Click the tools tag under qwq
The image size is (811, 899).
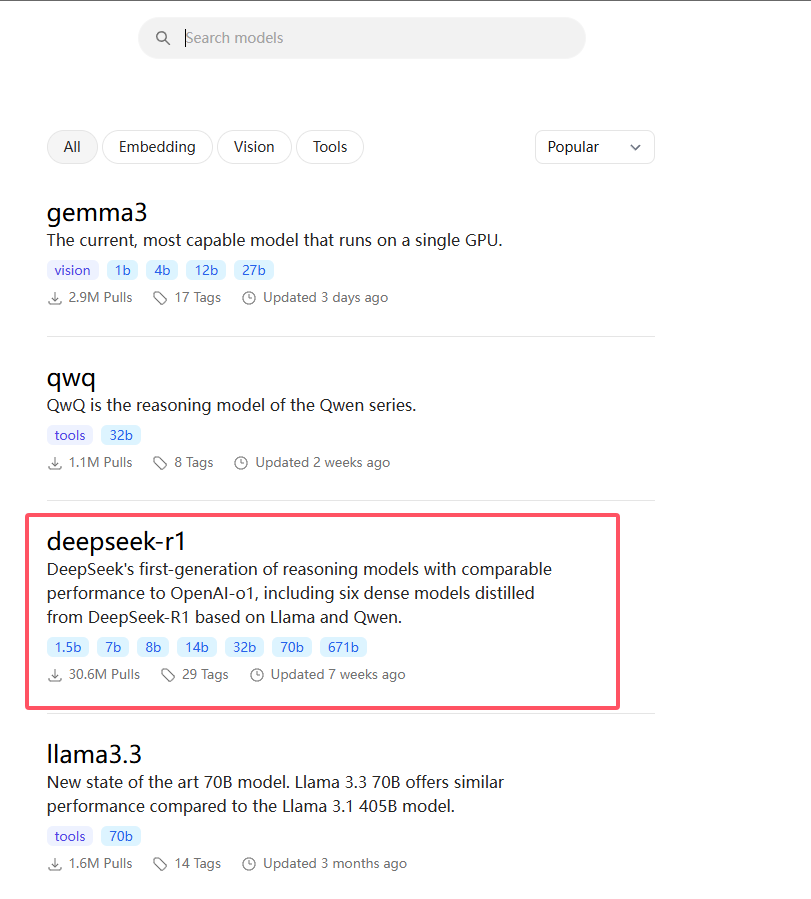point(70,435)
